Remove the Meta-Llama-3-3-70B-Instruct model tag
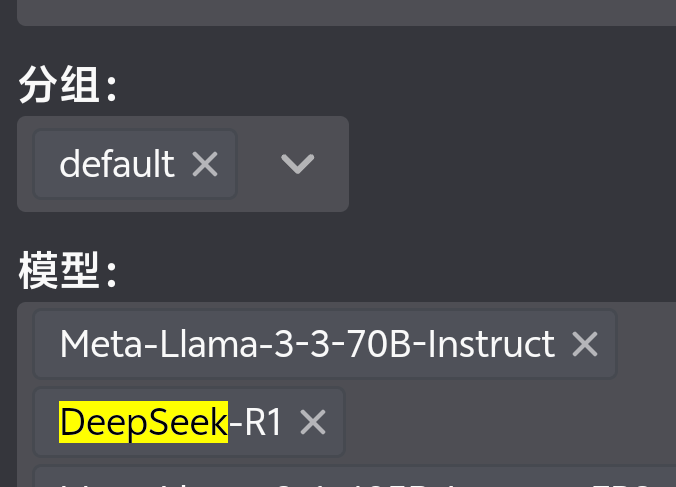Image resolution: width=676 pixels, height=487 pixels. click(x=585, y=344)
